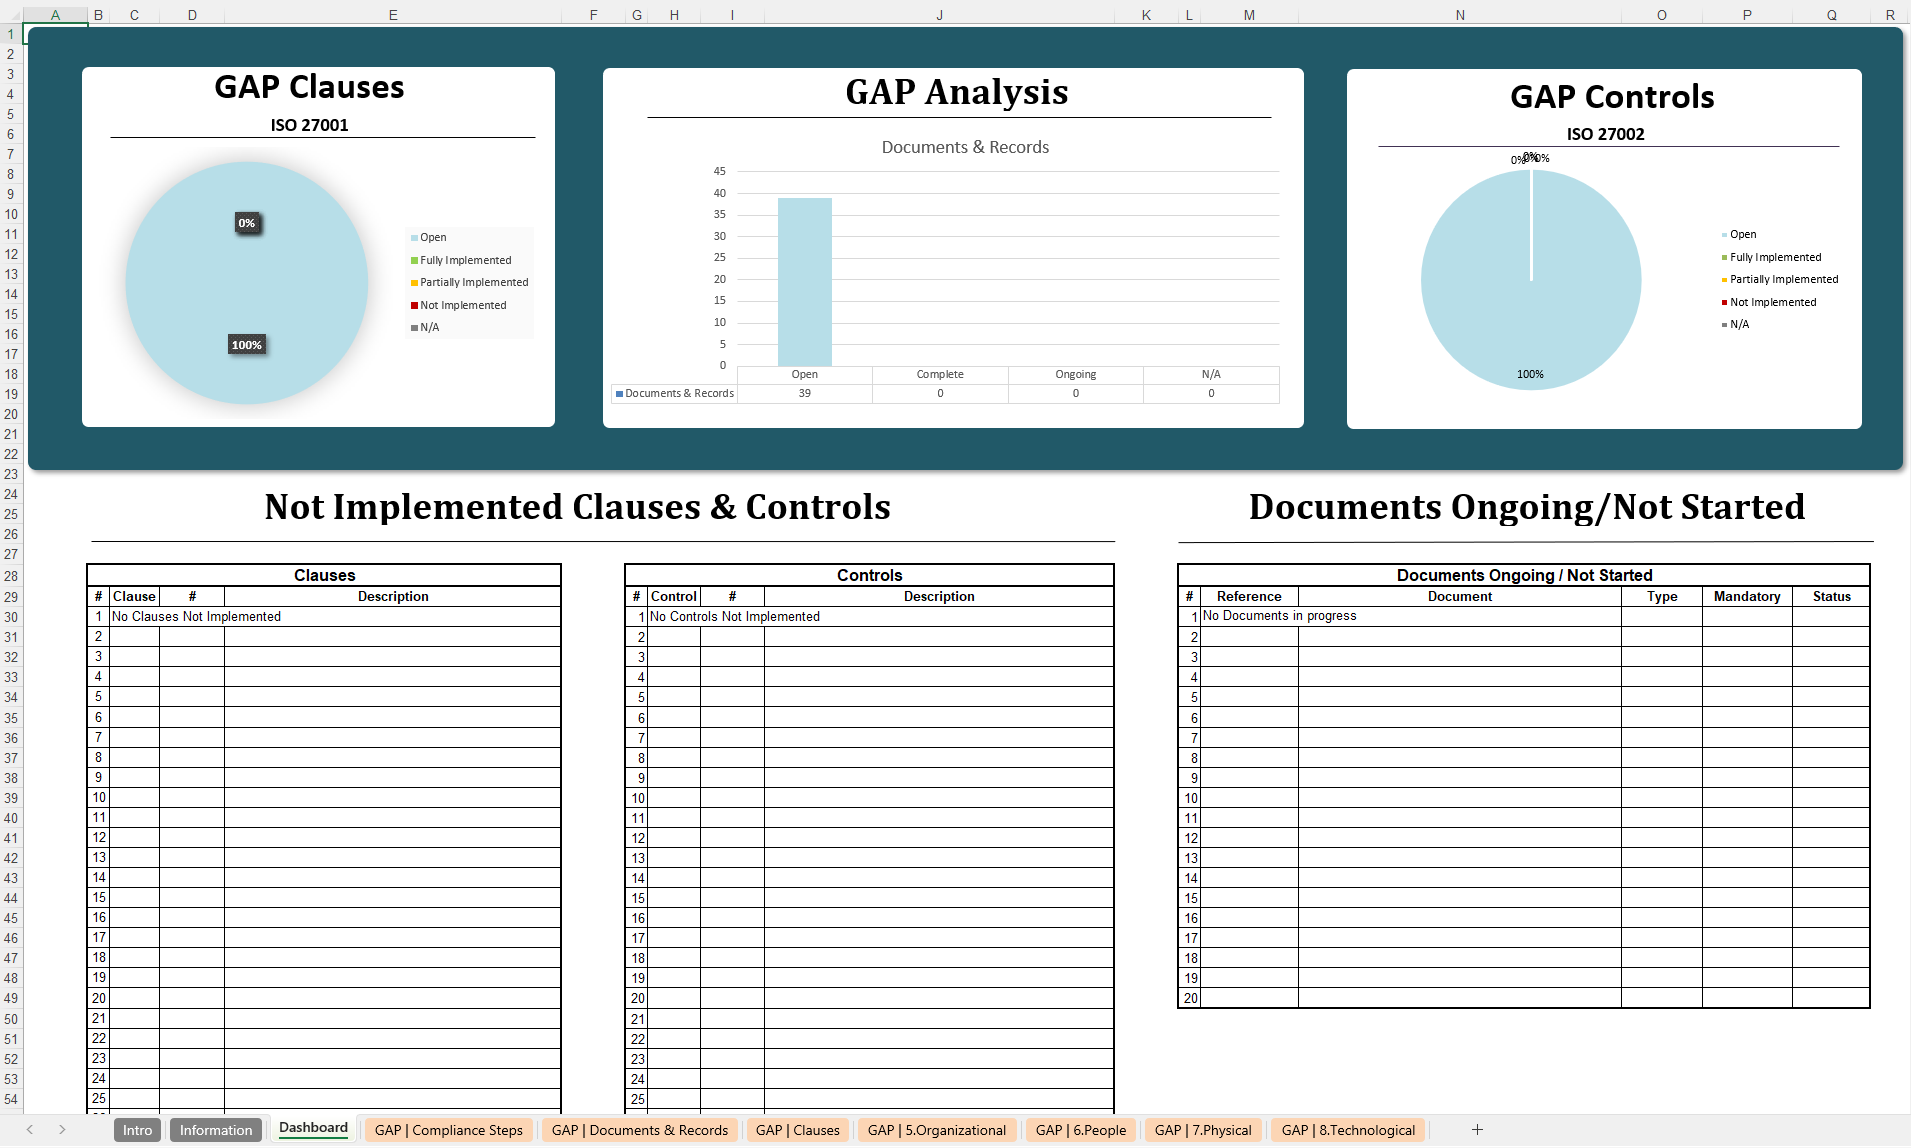Screen dimensions: 1911x1148
Task: Open the GAP | Clauses sheet tab
Action: tap(797, 1129)
